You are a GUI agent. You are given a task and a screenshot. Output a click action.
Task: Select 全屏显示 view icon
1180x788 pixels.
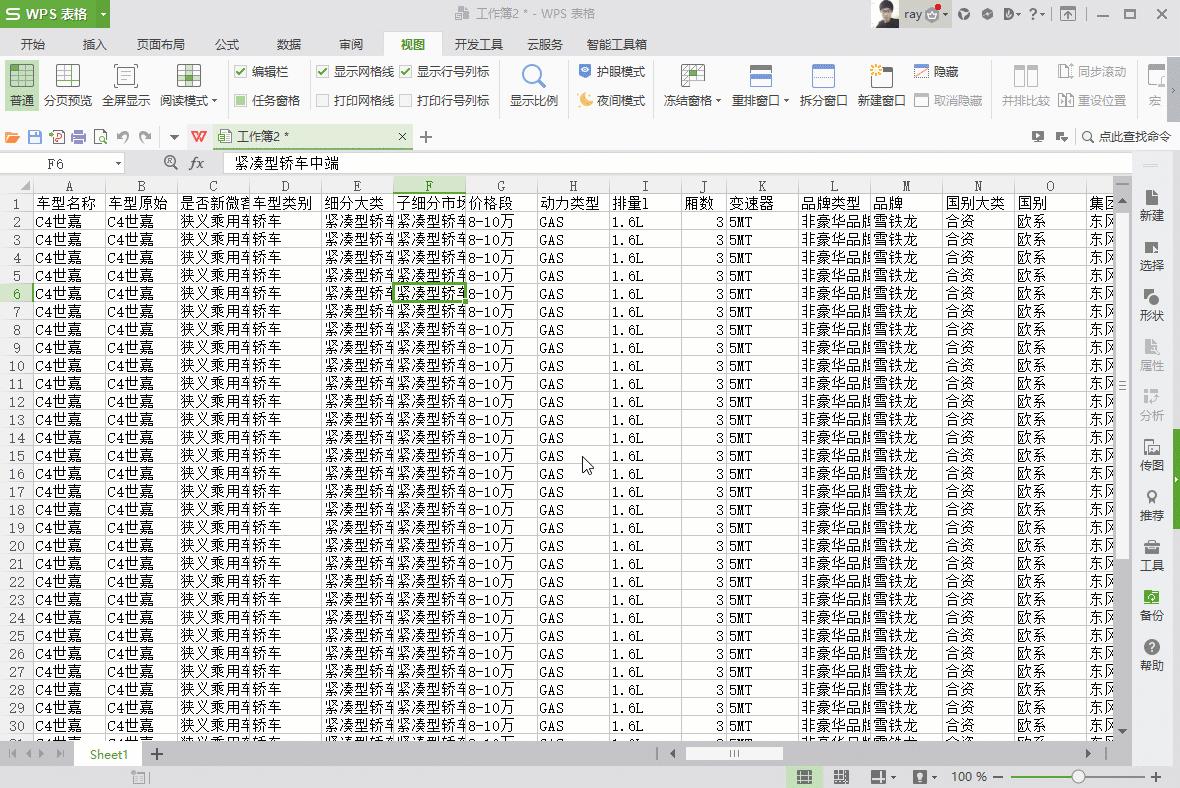click(125, 83)
